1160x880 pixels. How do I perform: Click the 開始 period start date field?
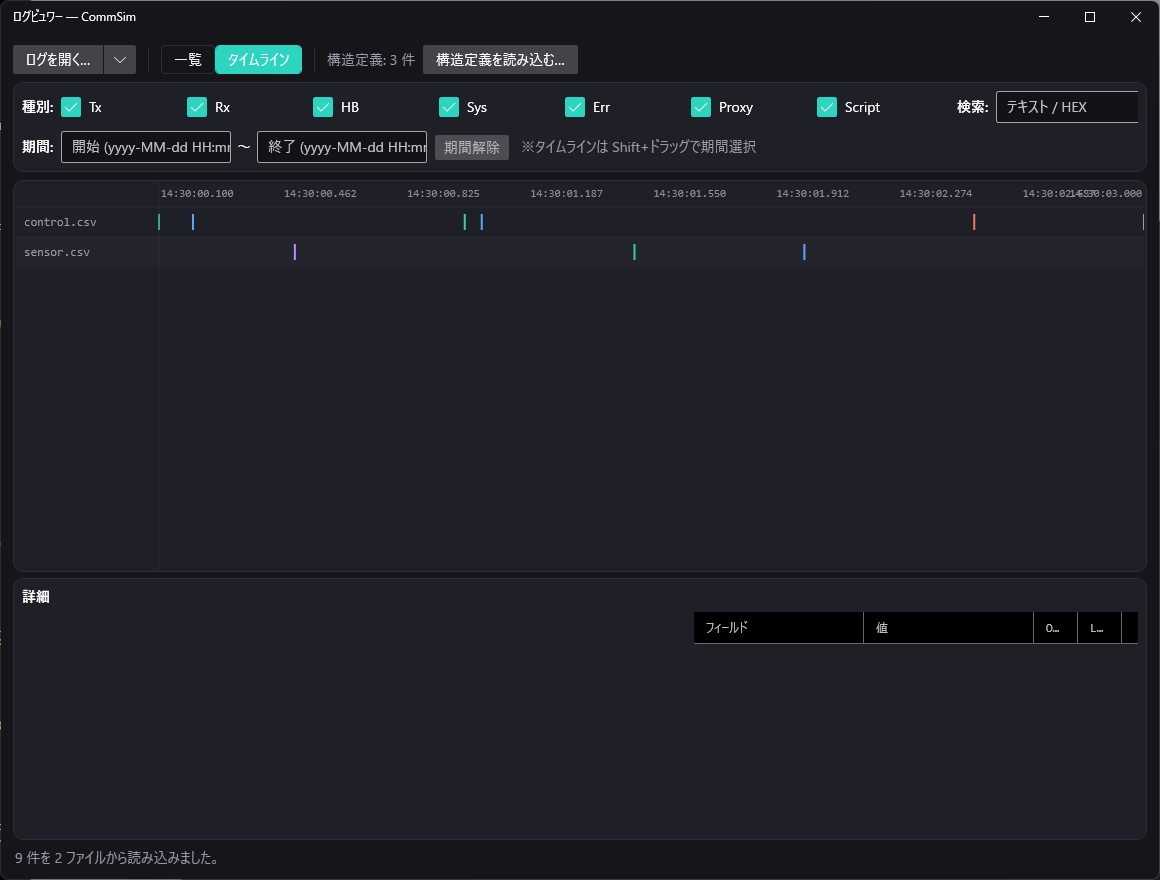coord(146,147)
